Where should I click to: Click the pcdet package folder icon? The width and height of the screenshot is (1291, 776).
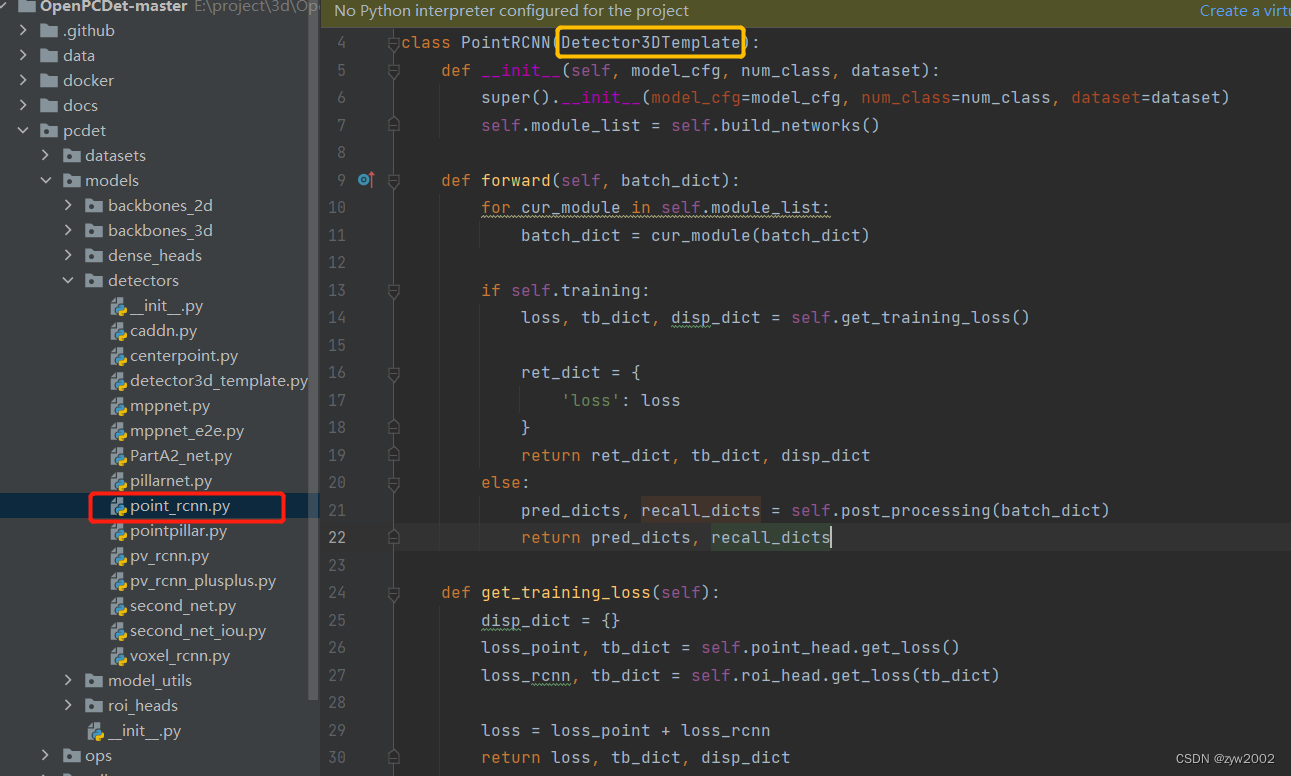click(x=49, y=130)
